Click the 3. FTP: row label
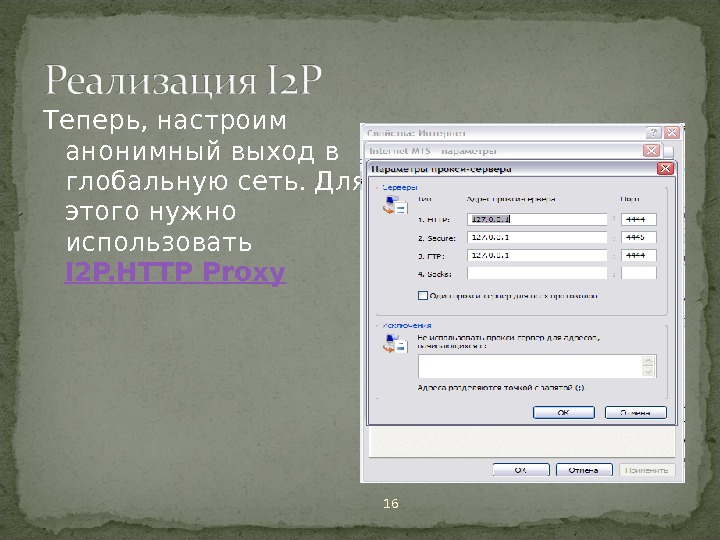Viewport: 720px width, 540px height. click(x=431, y=256)
